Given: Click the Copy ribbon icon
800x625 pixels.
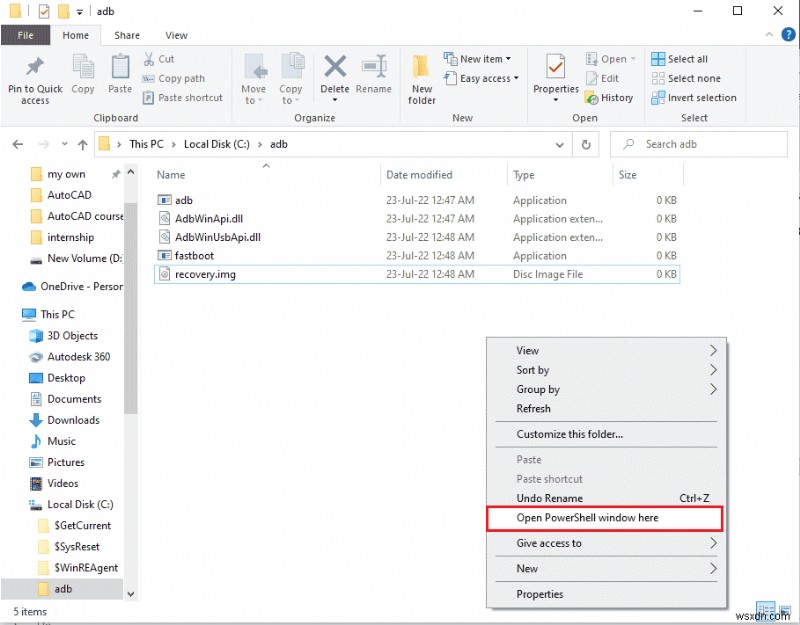Looking at the screenshot, I should coord(83,67).
